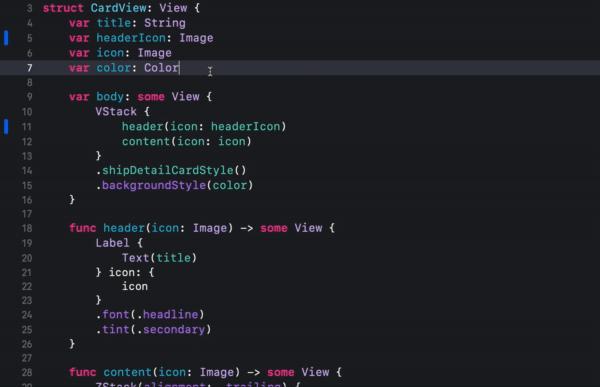The image size is (600, 387).
Task: Click the 'some' keyword on line 9
Action: coord(151,96)
